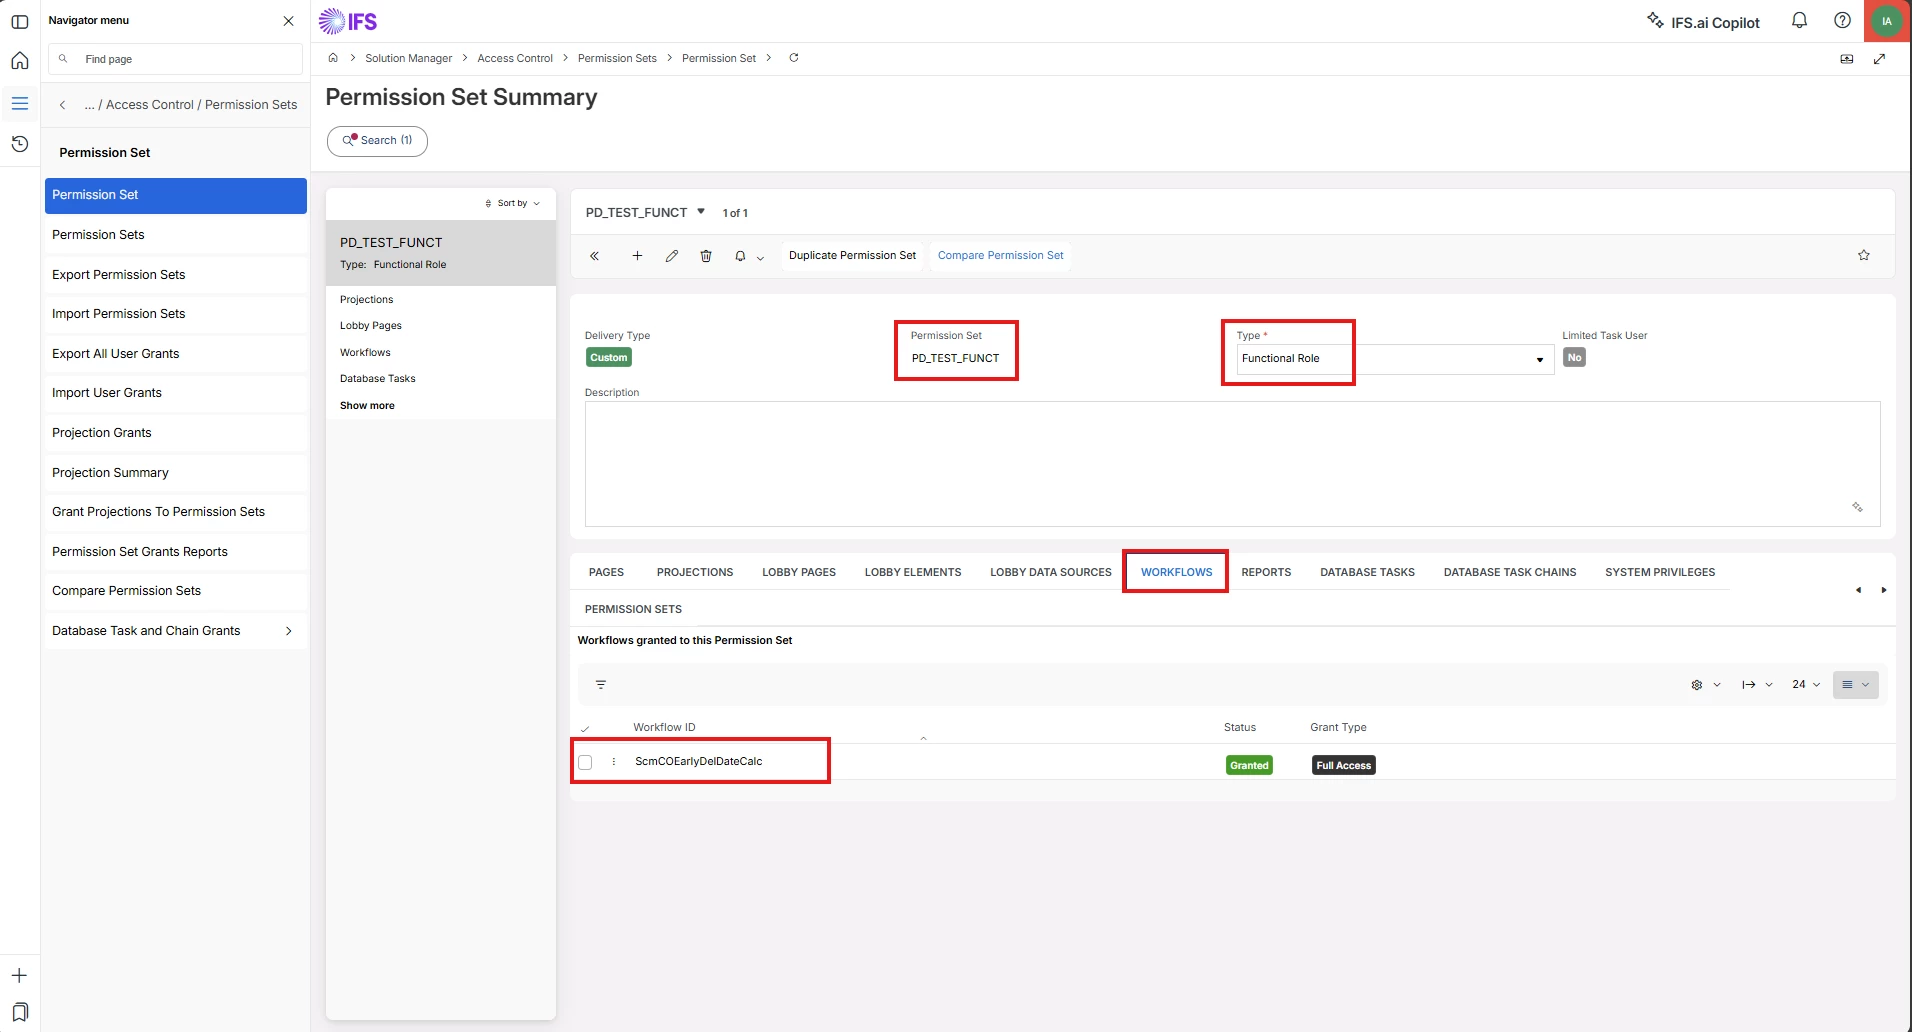The height and width of the screenshot is (1032, 1912).
Task: Open the help question mark icon
Action: pyautogui.click(x=1842, y=20)
